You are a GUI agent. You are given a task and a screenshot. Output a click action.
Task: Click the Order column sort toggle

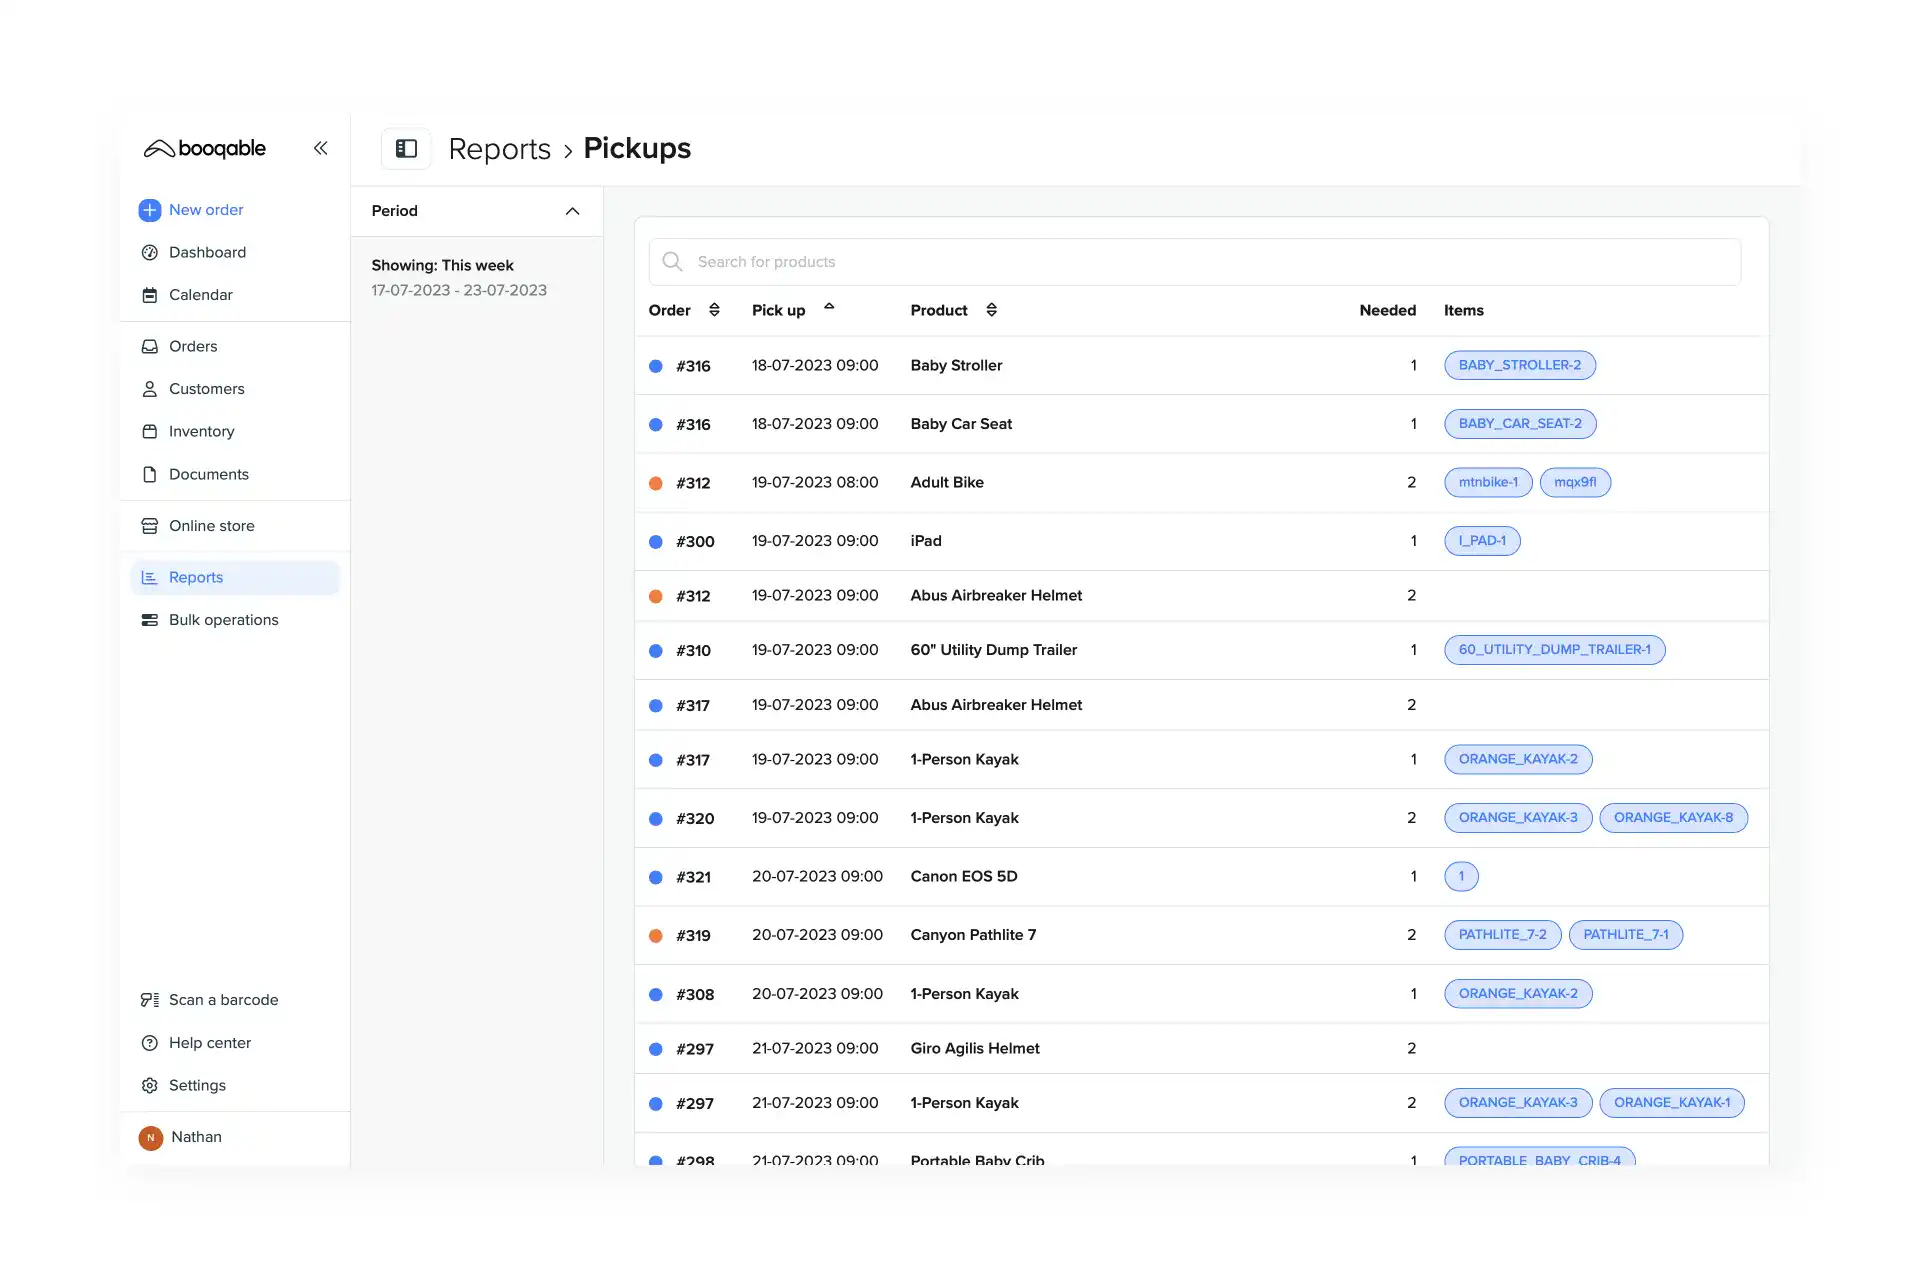point(714,310)
